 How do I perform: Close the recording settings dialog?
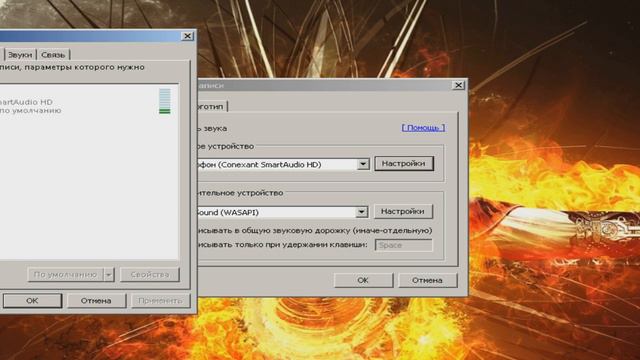coord(458,85)
